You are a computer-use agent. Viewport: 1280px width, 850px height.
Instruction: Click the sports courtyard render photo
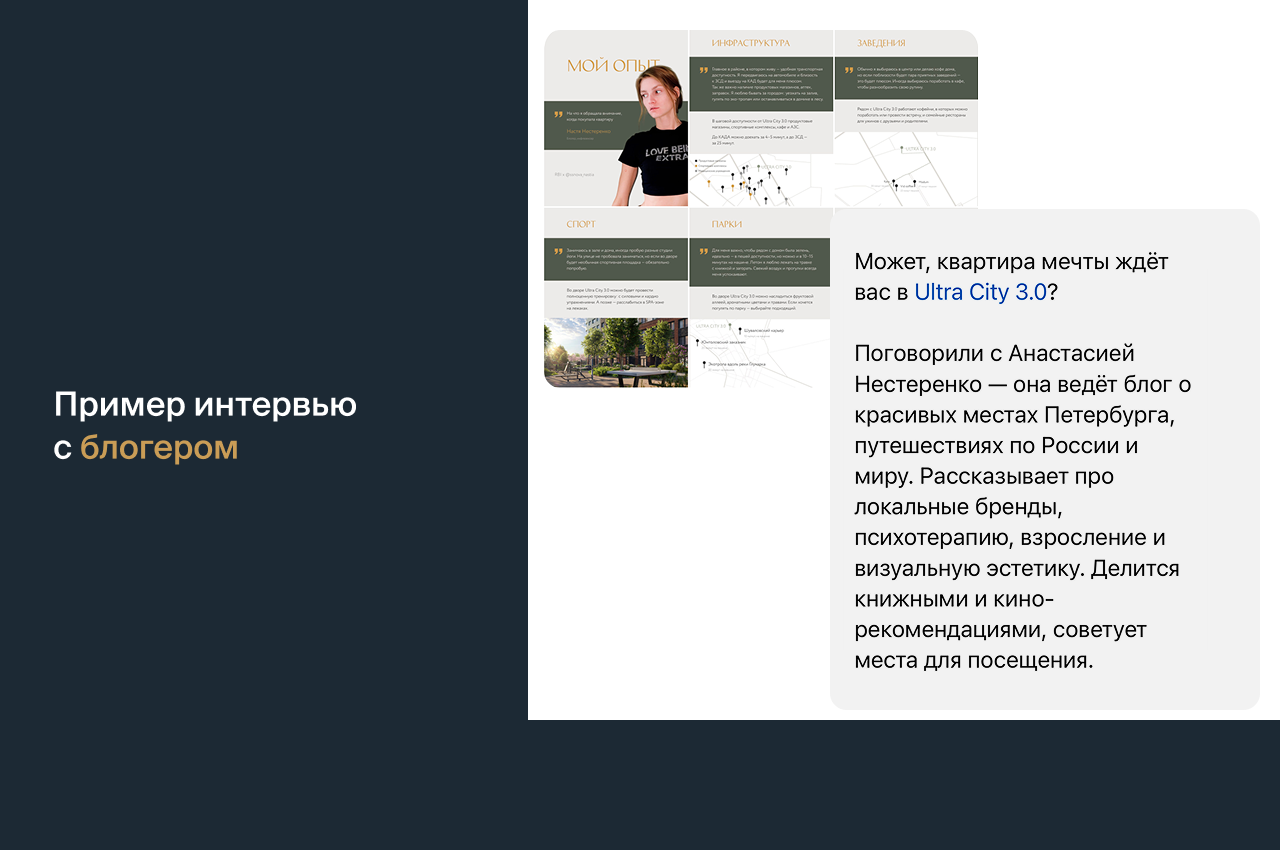(x=616, y=352)
